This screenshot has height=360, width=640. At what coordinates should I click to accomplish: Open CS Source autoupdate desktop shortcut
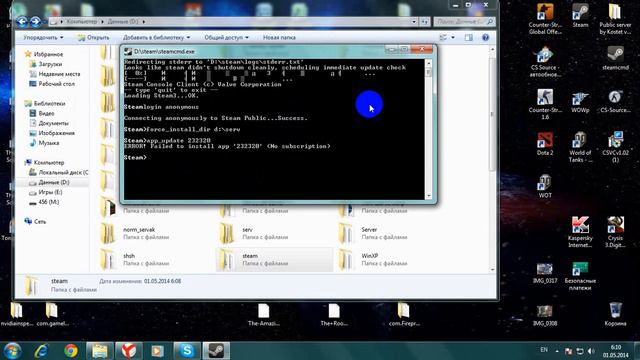point(545,61)
